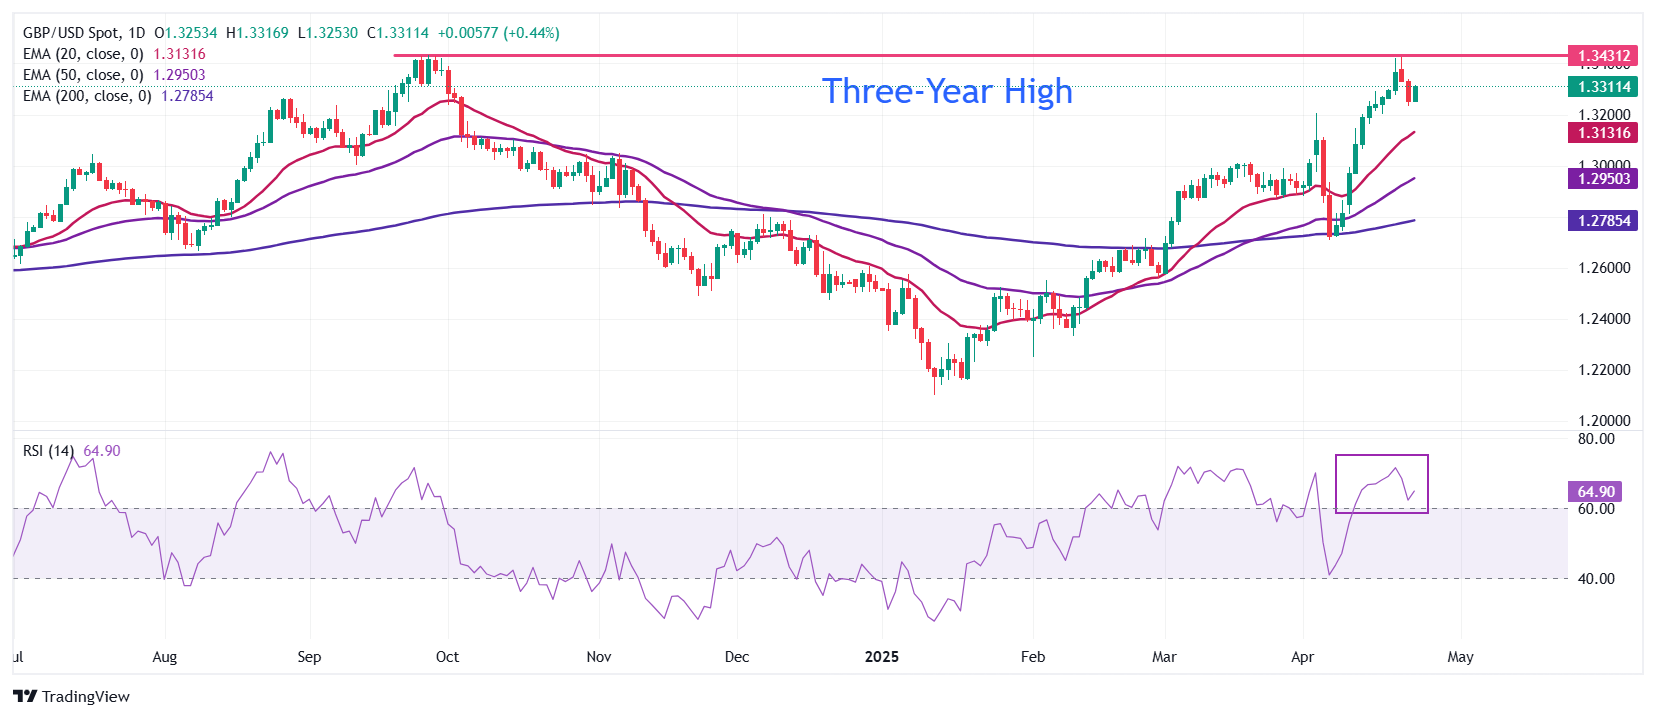Click the 1.26000 level on price axis

(1603, 268)
